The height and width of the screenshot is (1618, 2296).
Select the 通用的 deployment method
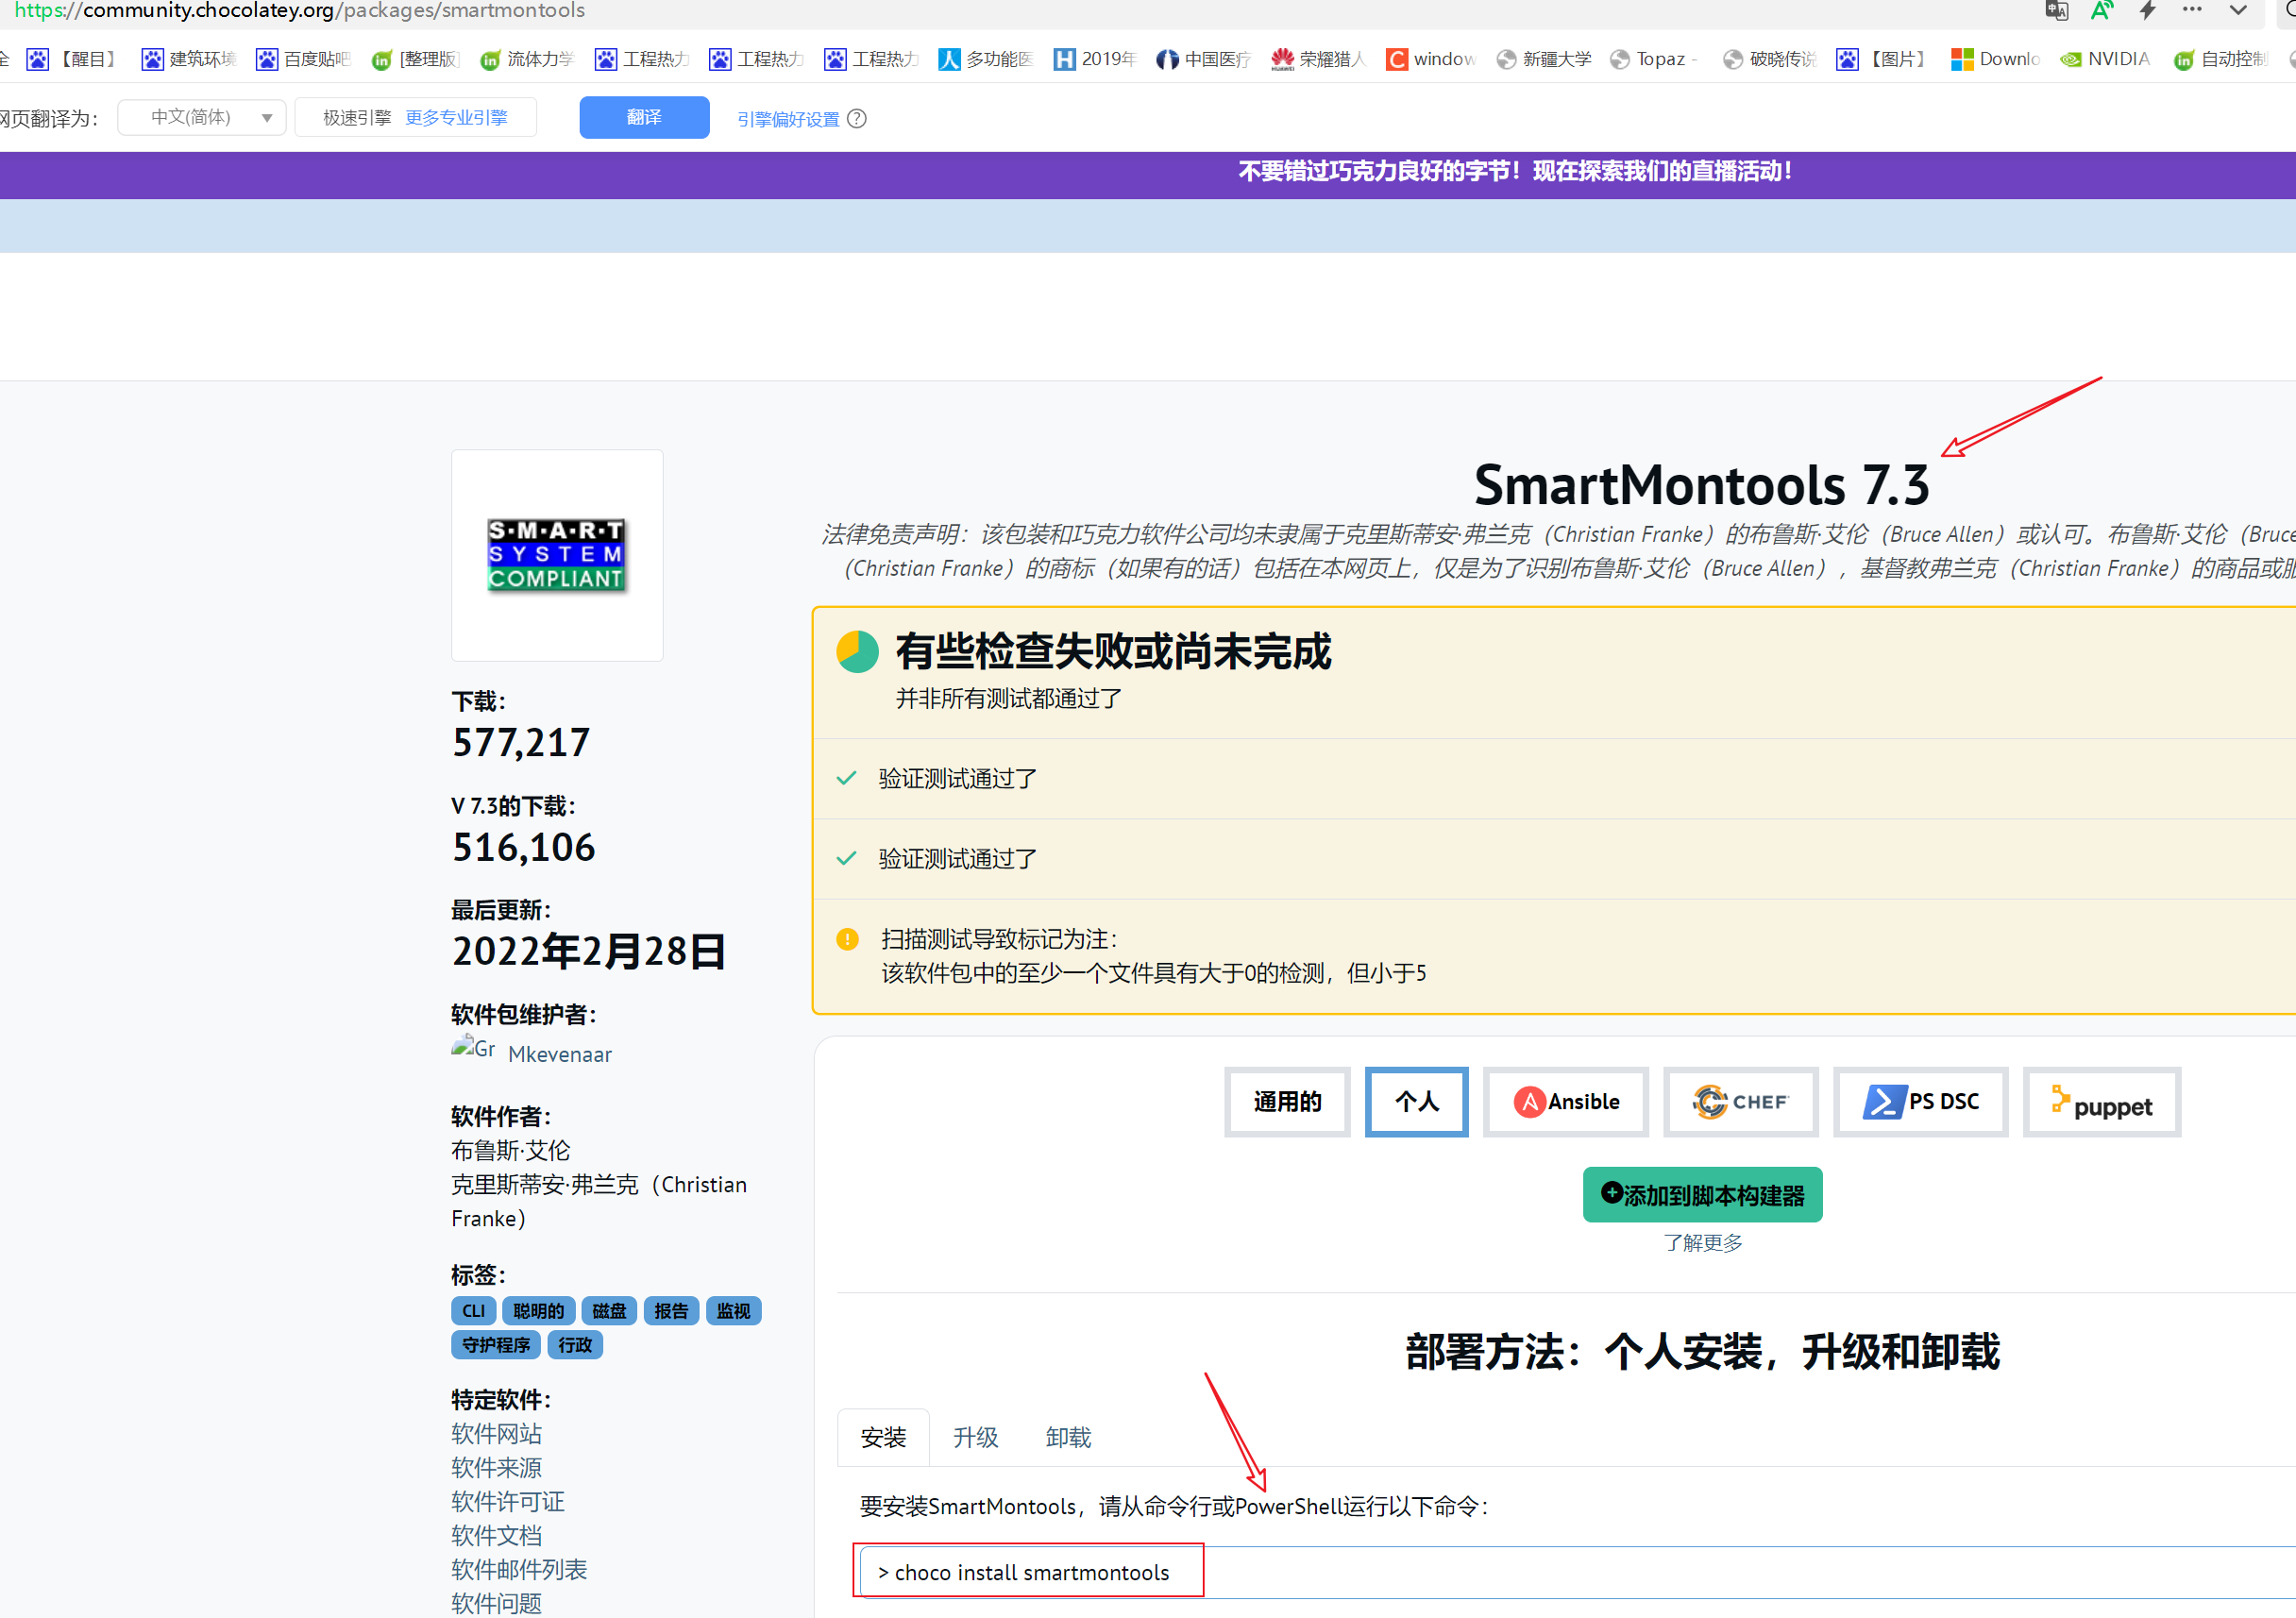(x=1287, y=1101)
